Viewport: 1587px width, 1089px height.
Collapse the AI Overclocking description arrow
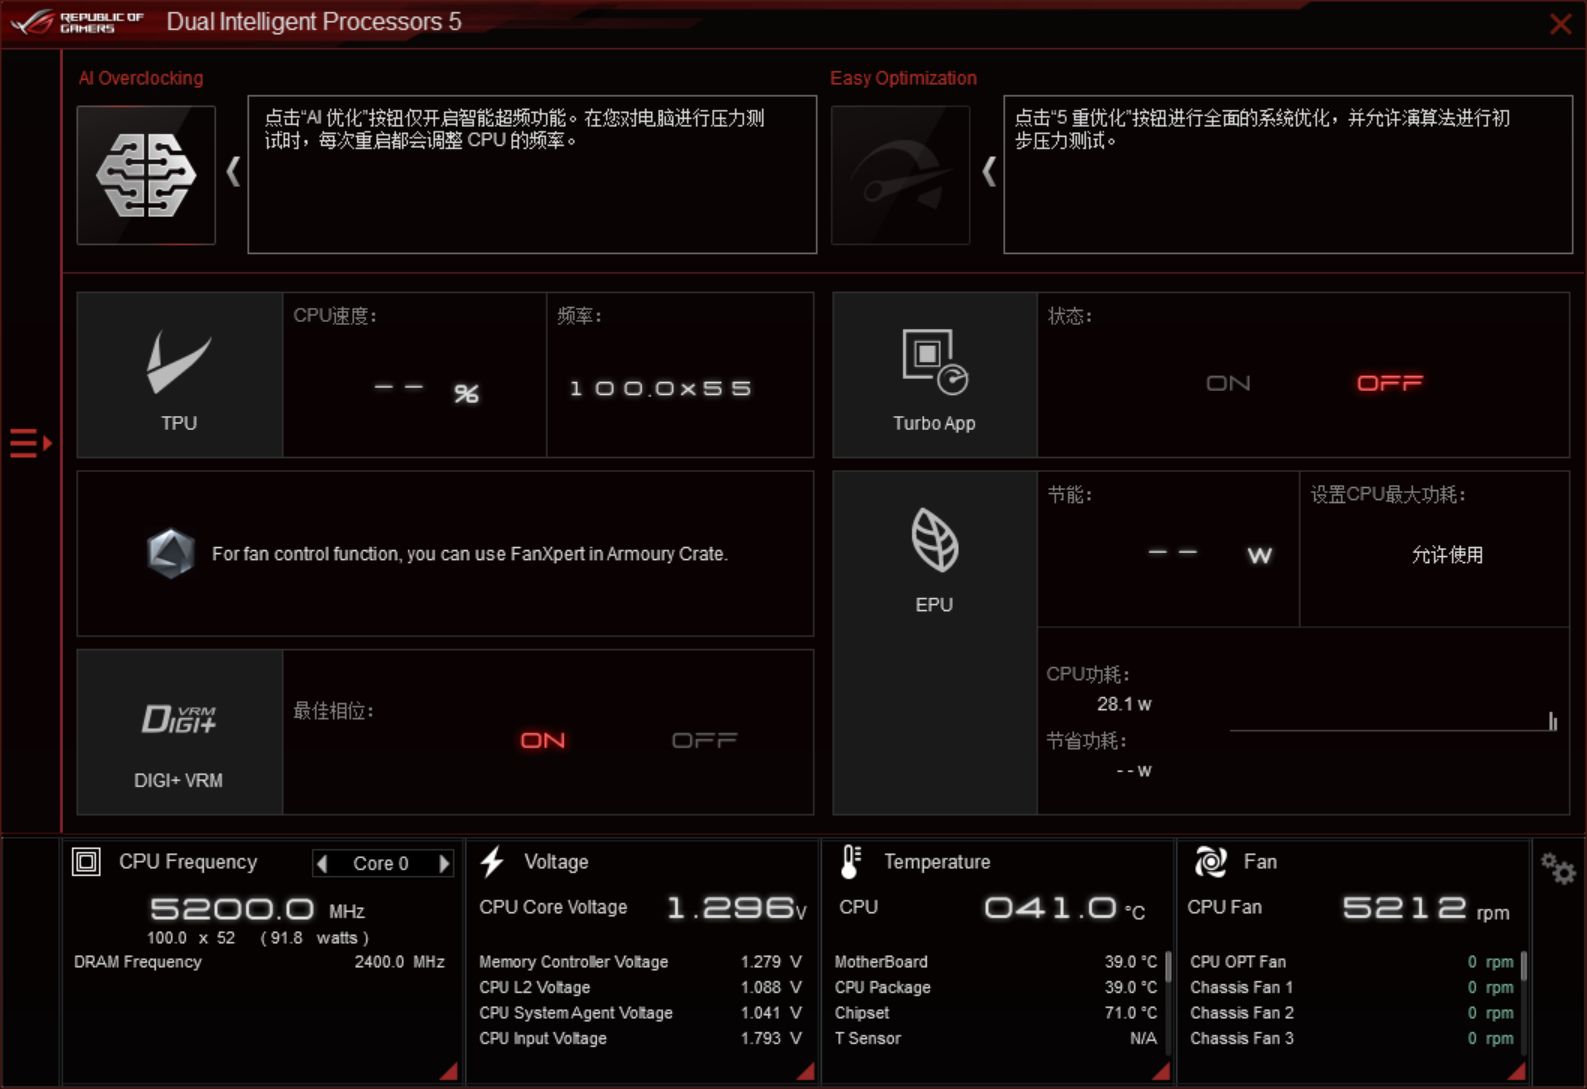point(233,172)
